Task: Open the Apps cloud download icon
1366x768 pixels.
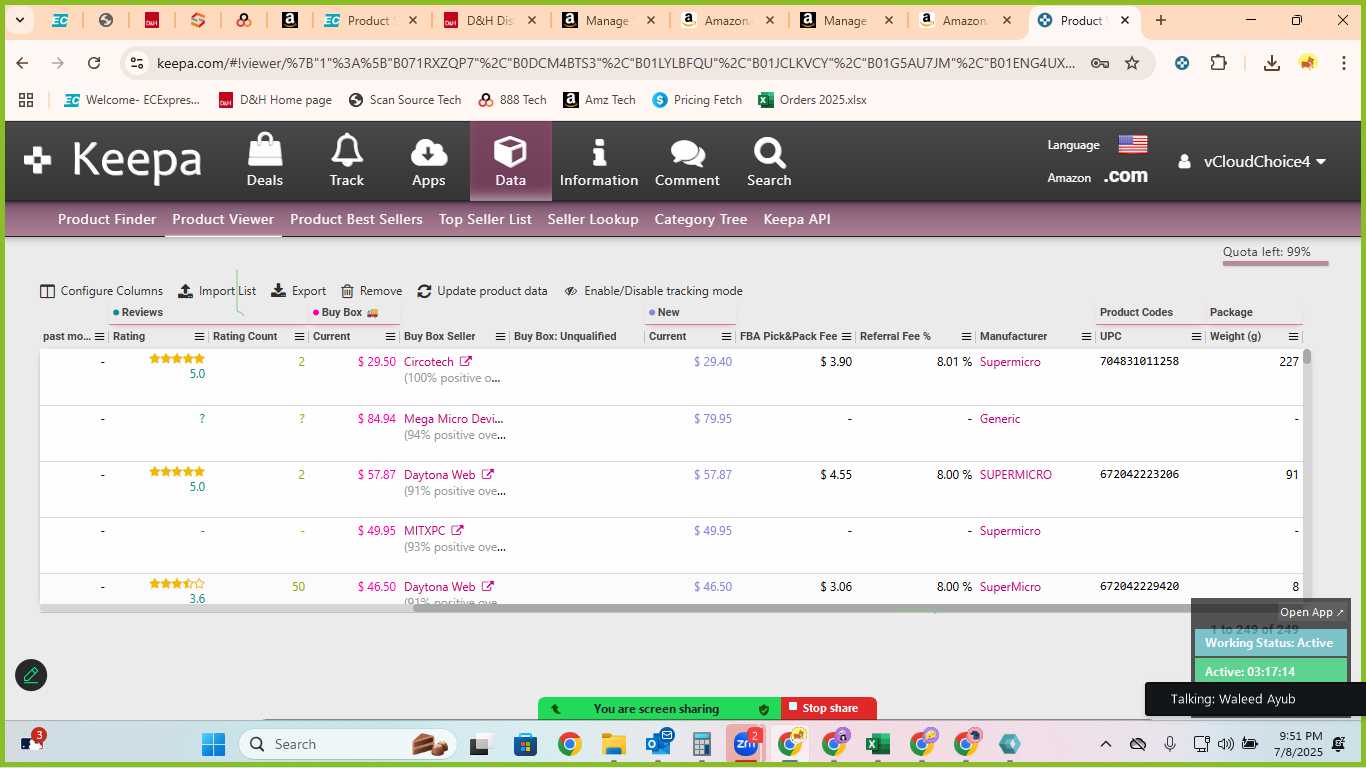Action: 428,161
